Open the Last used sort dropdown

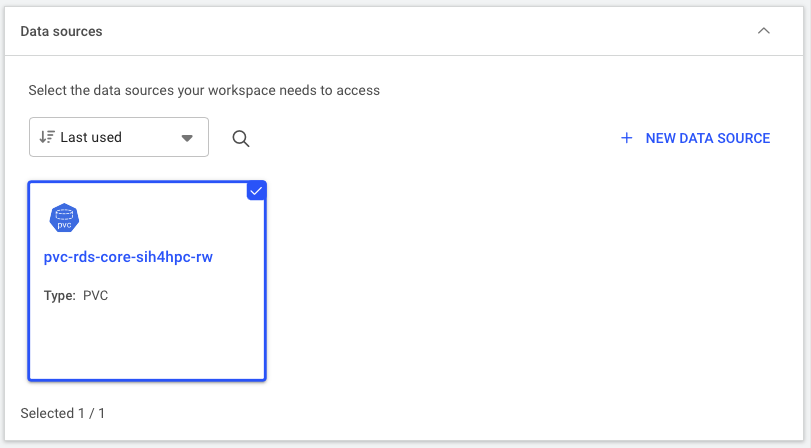118,138
